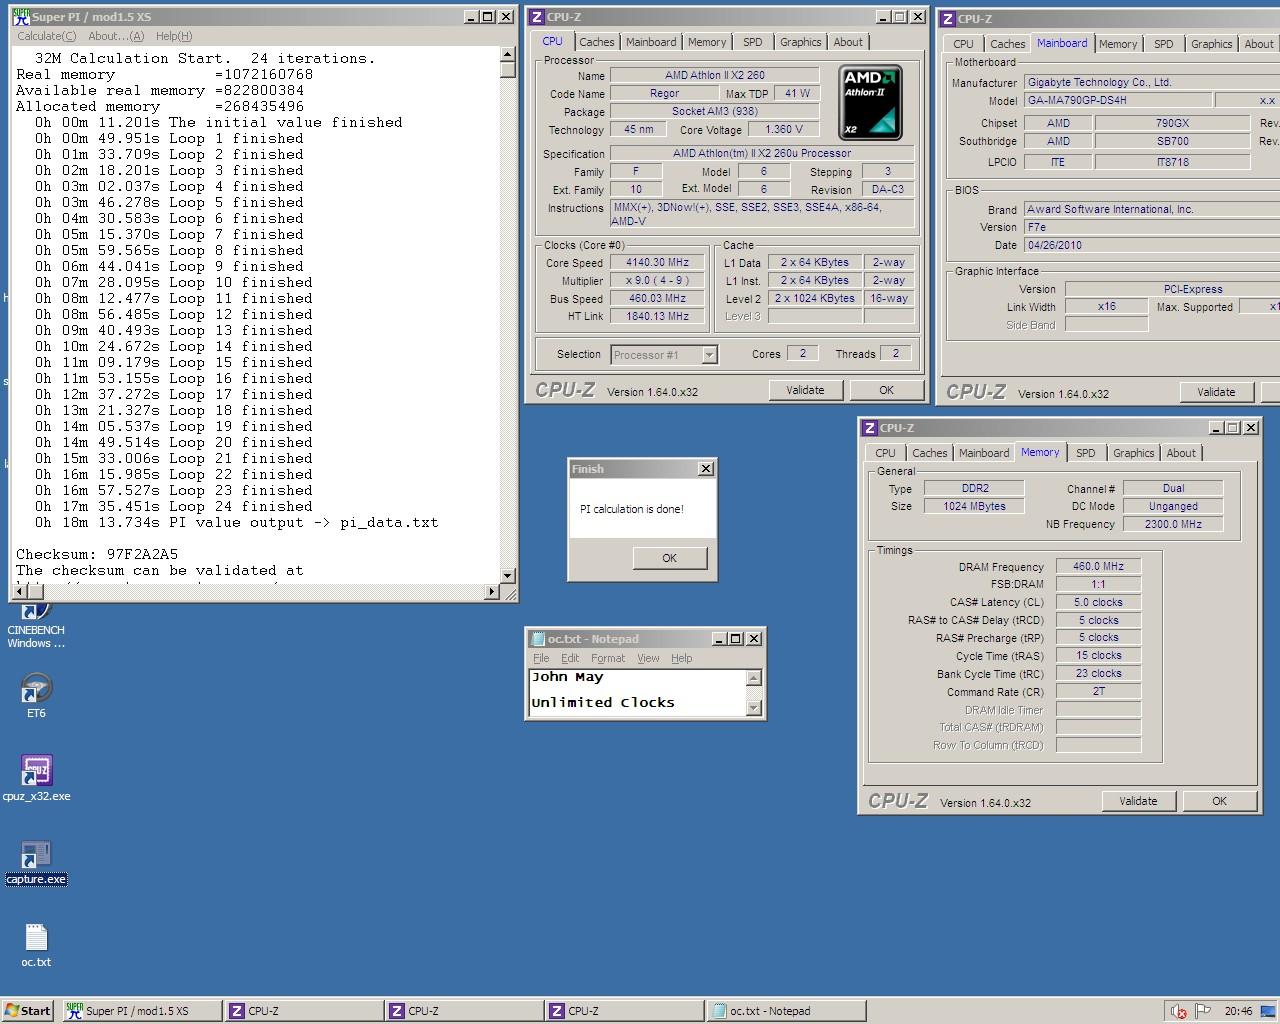Click Notepad scrollbar up arrow
1280x1024 pixels.
(754, 678)
